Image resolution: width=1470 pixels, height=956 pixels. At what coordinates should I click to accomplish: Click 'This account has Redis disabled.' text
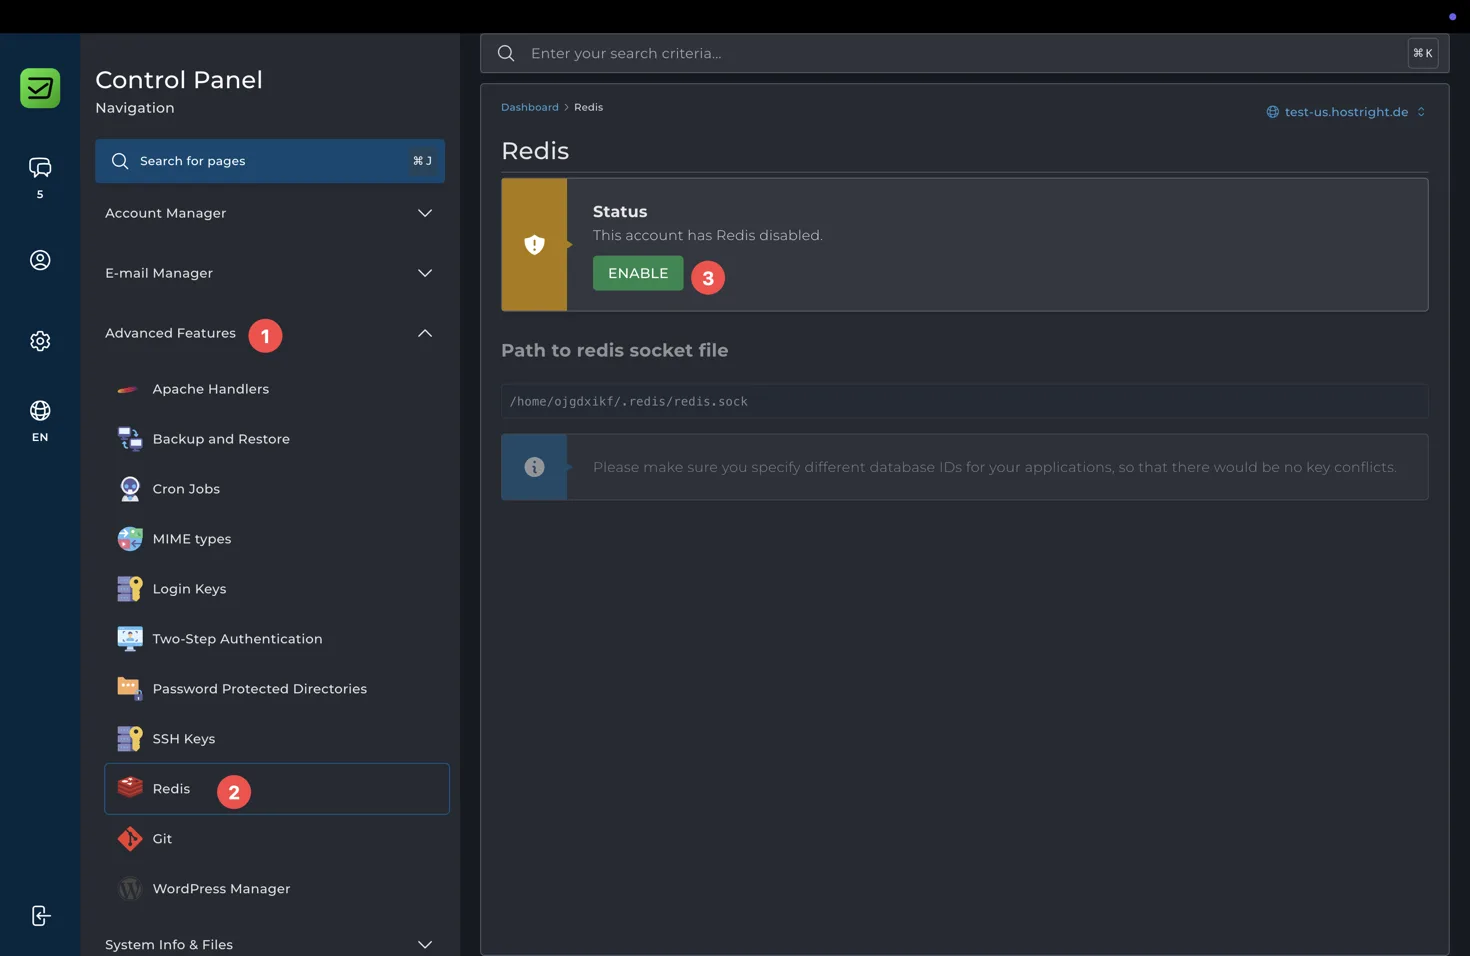coord(708,235)
